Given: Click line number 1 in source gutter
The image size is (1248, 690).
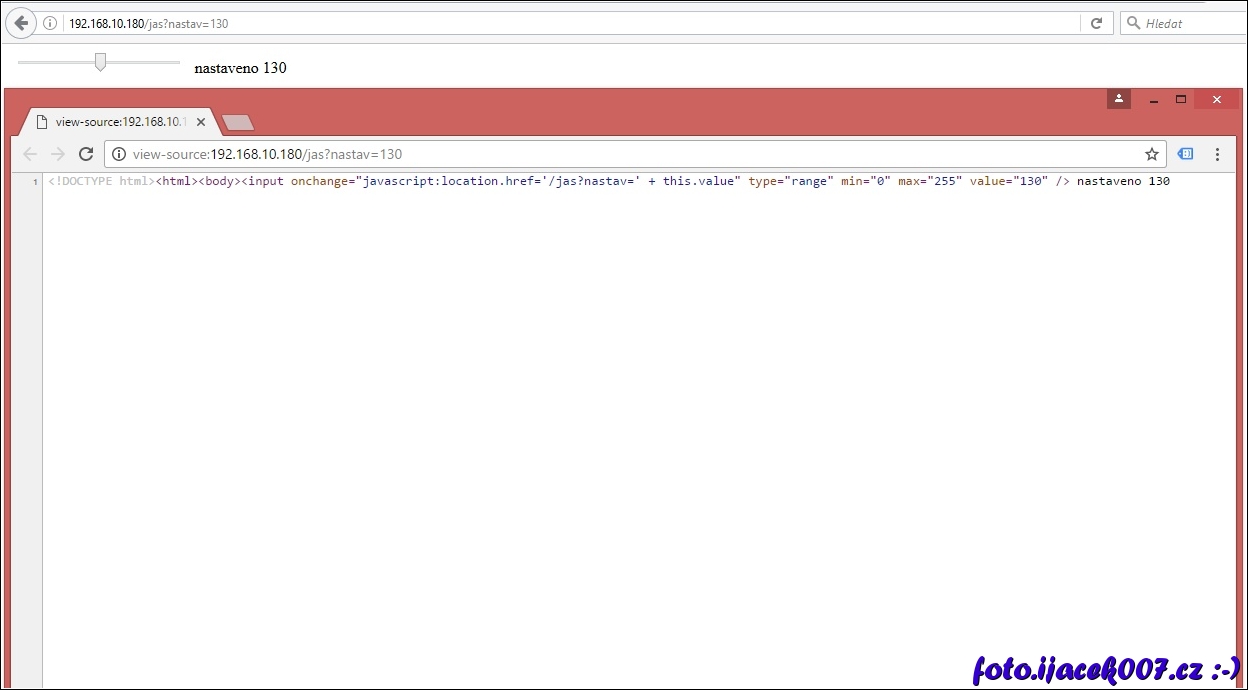Looking at the screenshot, I should click(x=35, y=182).
